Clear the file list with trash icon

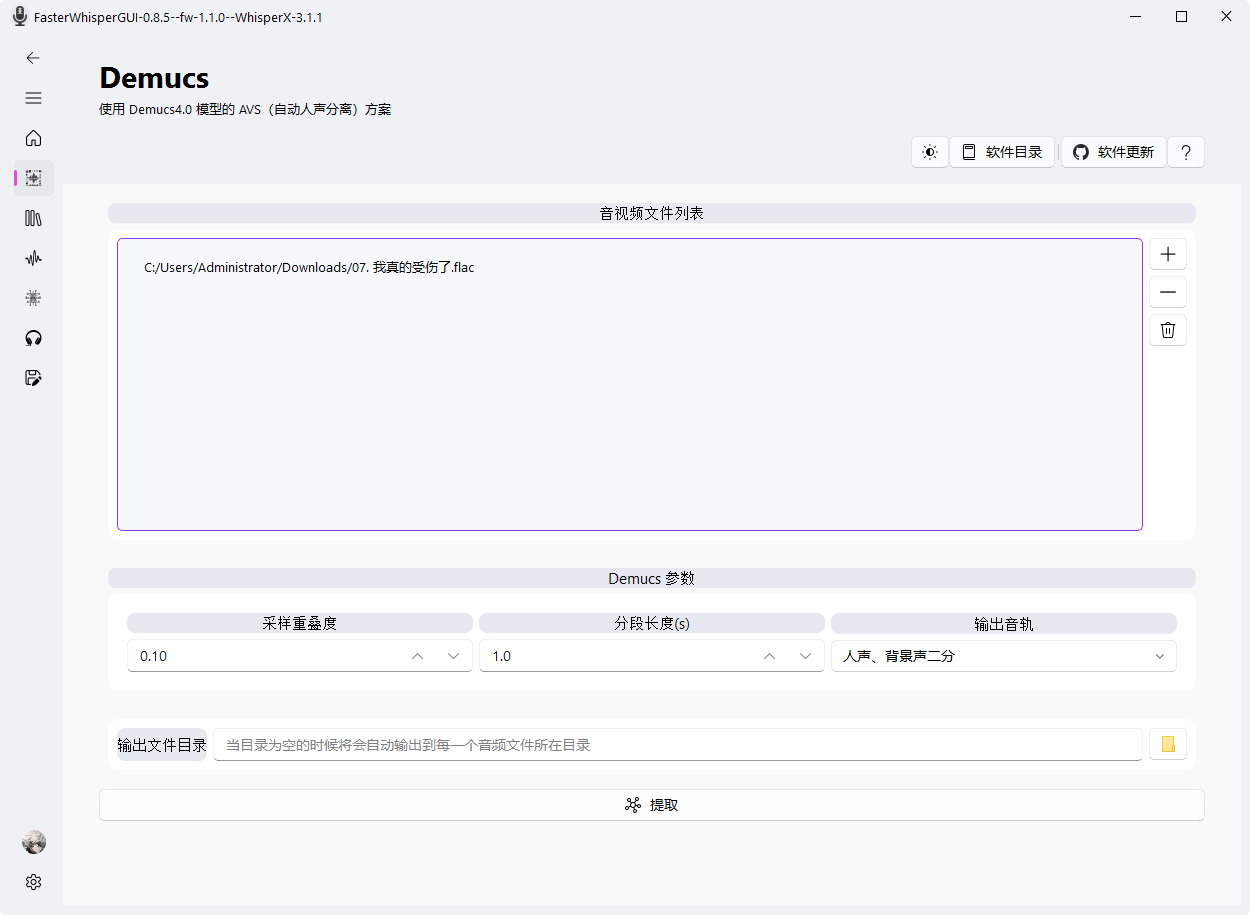(1167, 329)
